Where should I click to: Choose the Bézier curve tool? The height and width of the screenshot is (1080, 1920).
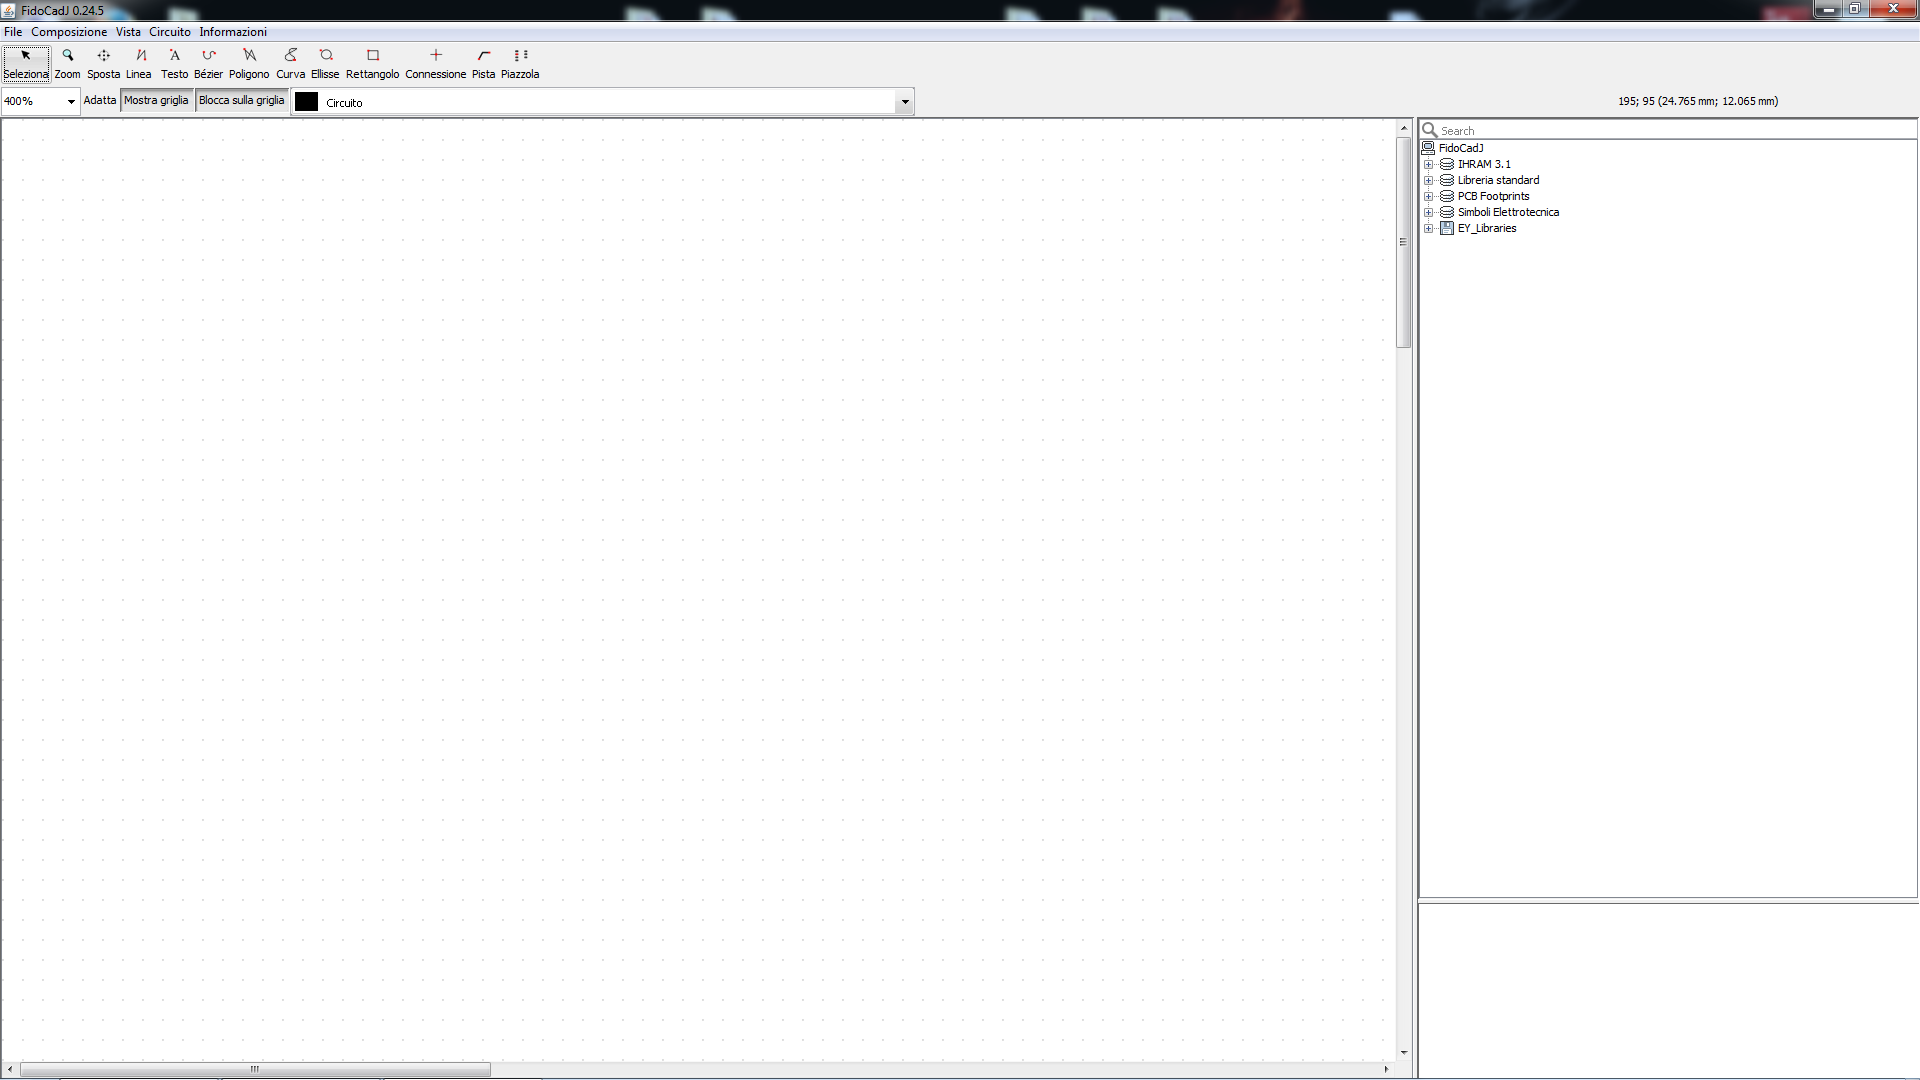coord(208,63)
